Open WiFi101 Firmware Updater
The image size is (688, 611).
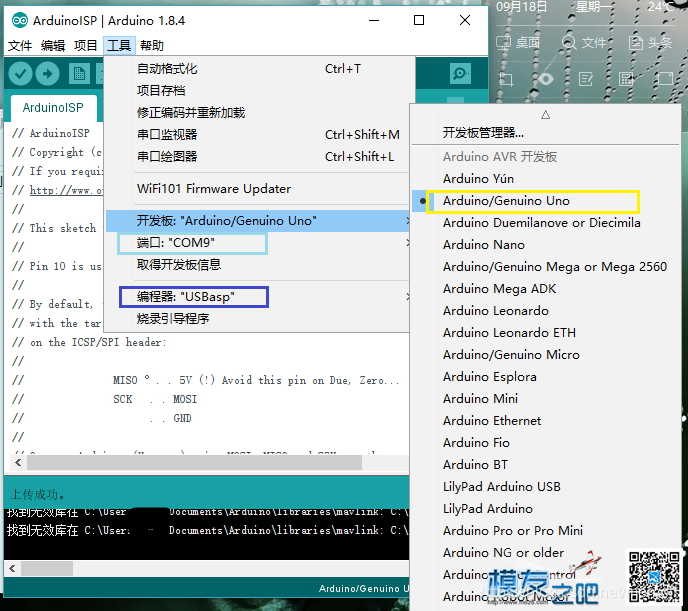click(x=258, y=189)
